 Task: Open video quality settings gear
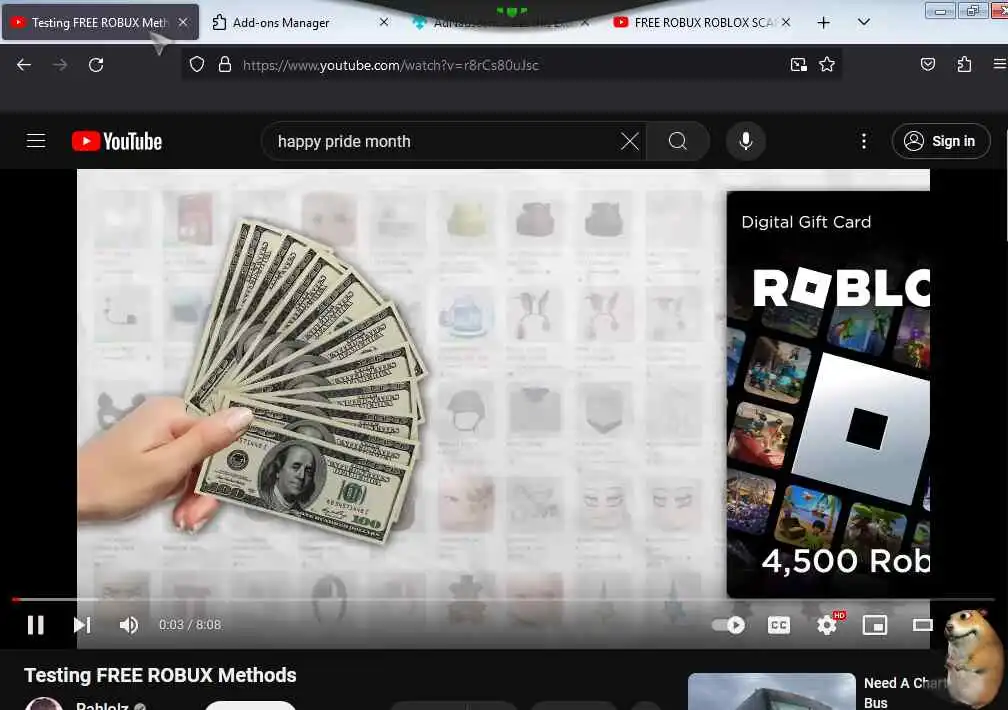pos(827,625)
